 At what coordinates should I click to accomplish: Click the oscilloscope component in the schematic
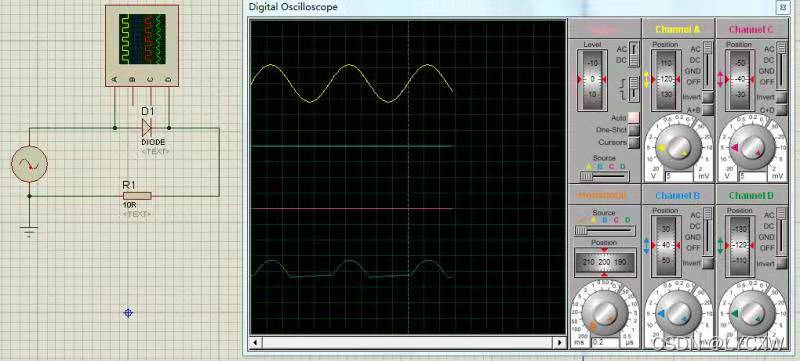(142, 46)
